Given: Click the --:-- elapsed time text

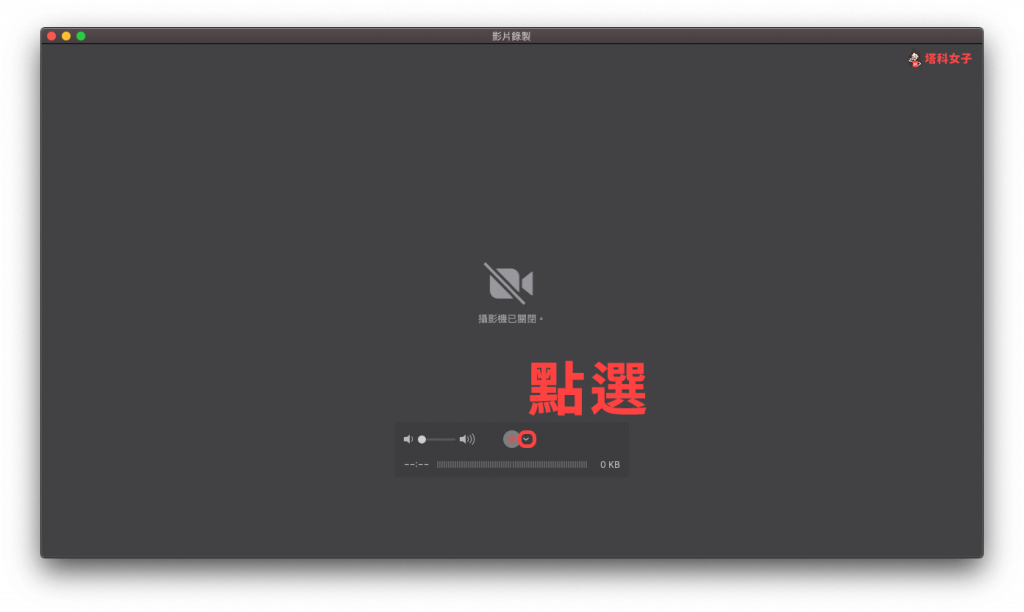Looking at the screenshot, I should click(x=416, y=464).
